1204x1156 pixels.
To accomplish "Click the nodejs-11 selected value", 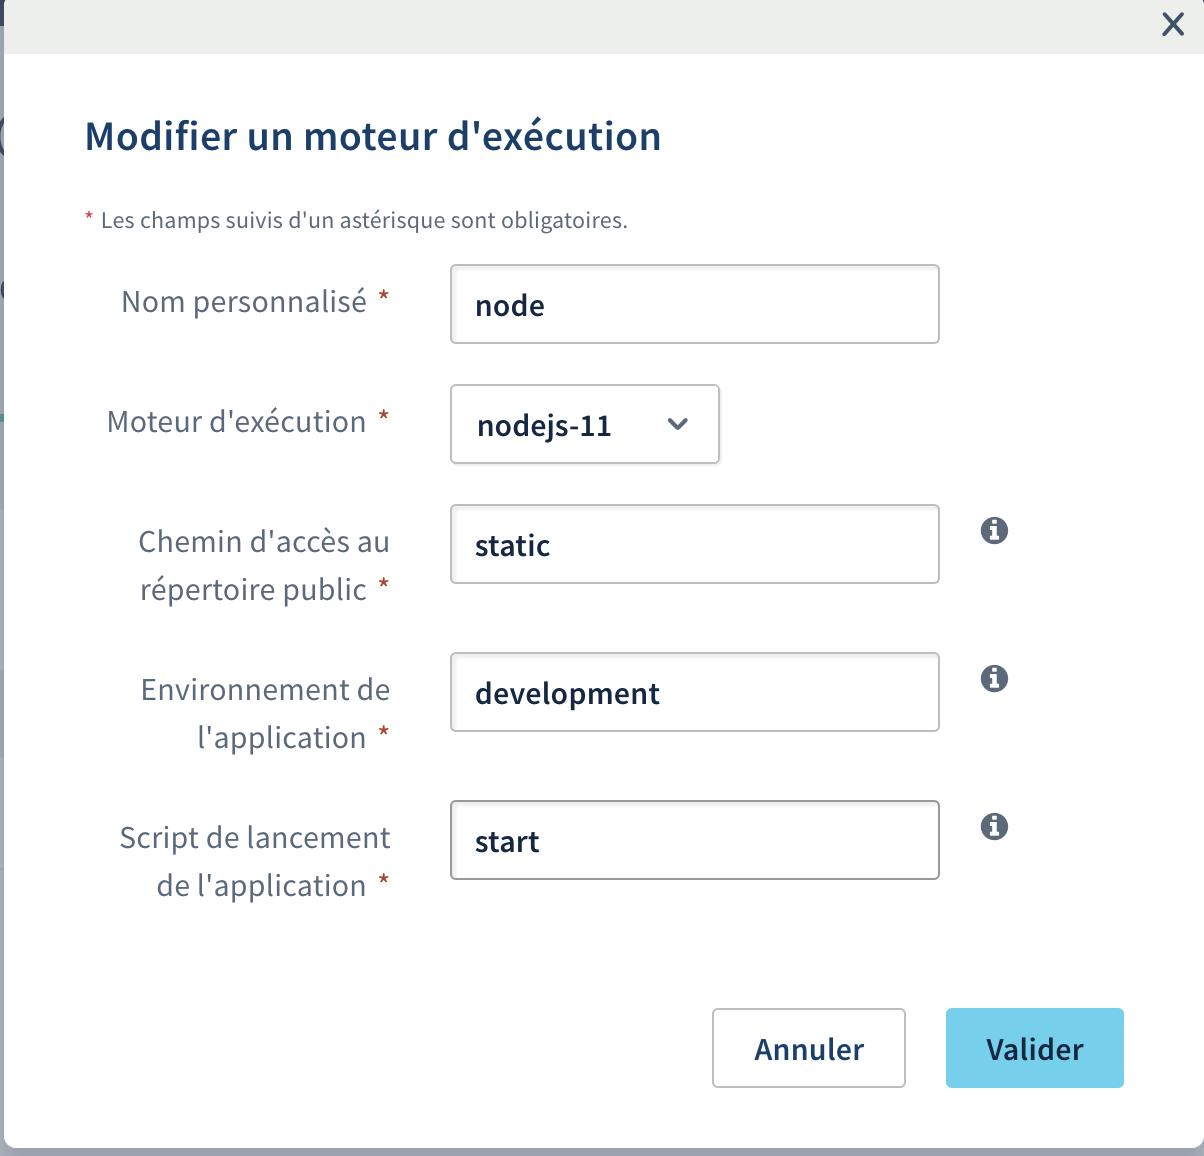I will pyautogui.click(x=544, y=426).
